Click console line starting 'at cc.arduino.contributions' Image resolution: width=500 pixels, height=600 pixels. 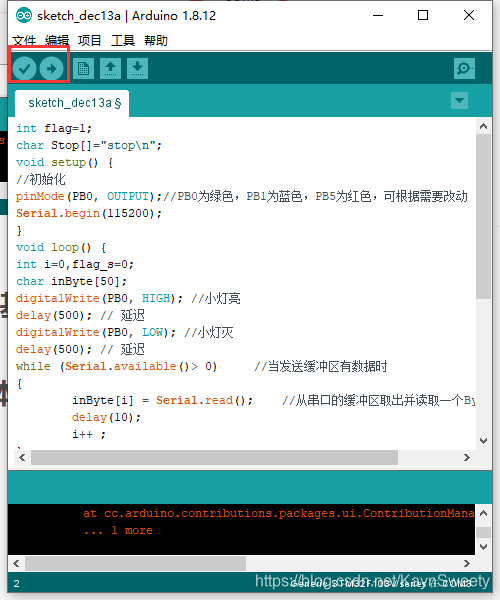[x=279, y=513]
